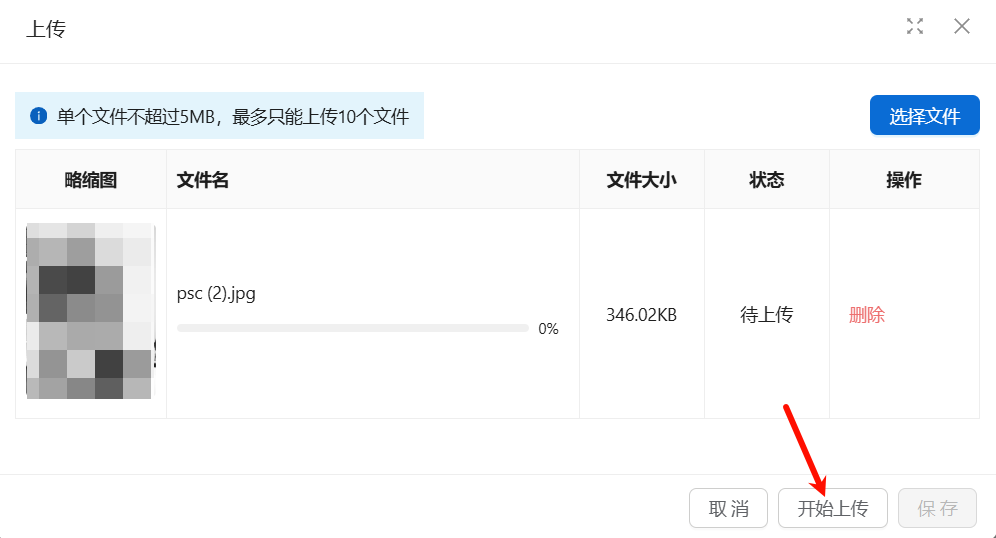Open the psc (2).jpg thumbnail preview

pyautogui.click(x=90, y=312)
